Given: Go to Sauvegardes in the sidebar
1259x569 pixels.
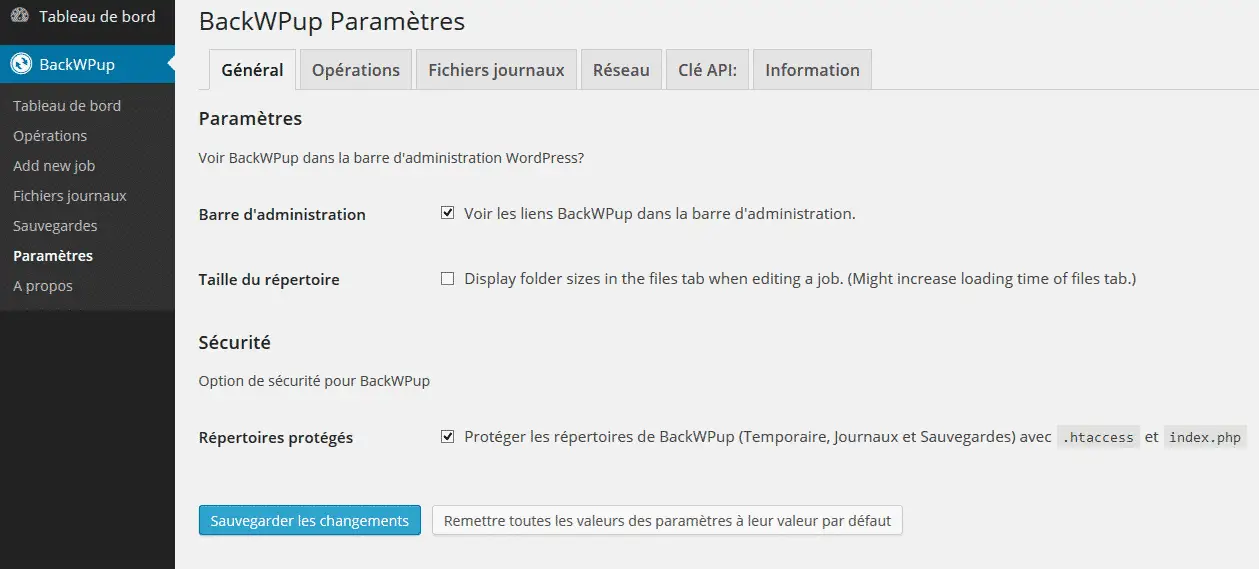Looking at the screenshot, I should click(55, 226).
